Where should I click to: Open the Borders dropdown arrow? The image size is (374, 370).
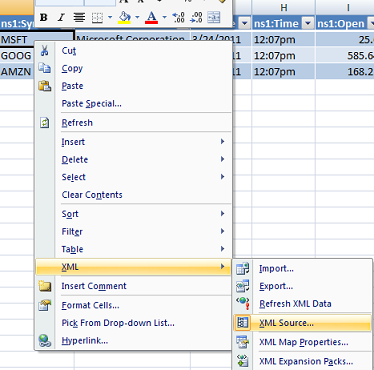(x=110, y=17)
